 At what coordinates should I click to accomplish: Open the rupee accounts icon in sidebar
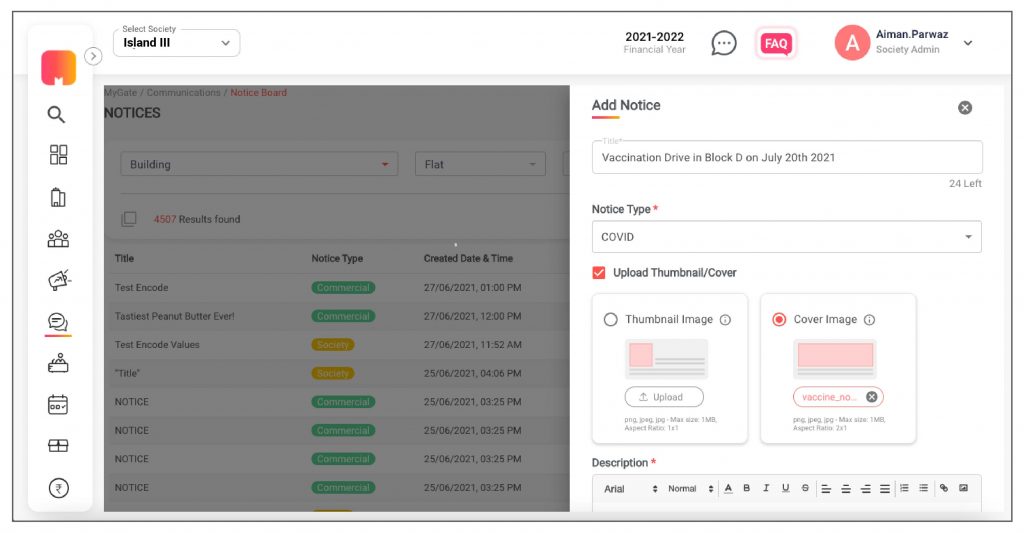59,488
